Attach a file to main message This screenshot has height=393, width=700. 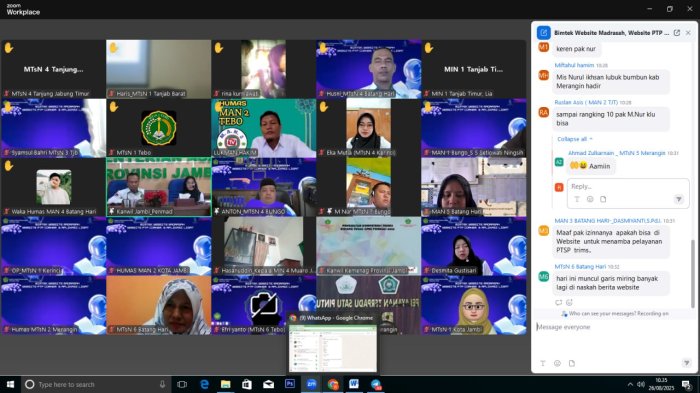572,363
